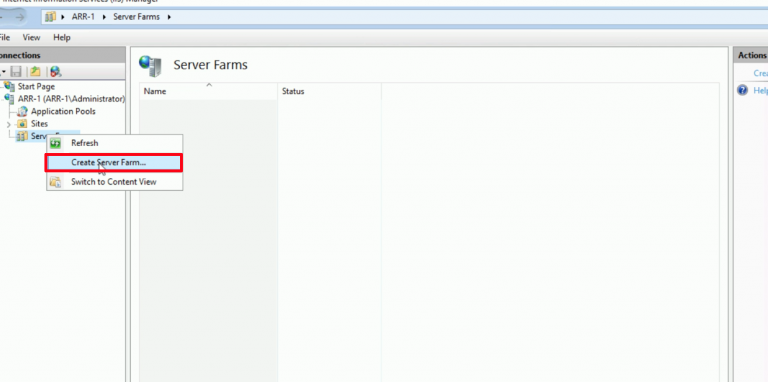The width and height of the screenshot is (768, 382).
Task: Click the address bar server farm icon
Action: [x=50, y=17]
